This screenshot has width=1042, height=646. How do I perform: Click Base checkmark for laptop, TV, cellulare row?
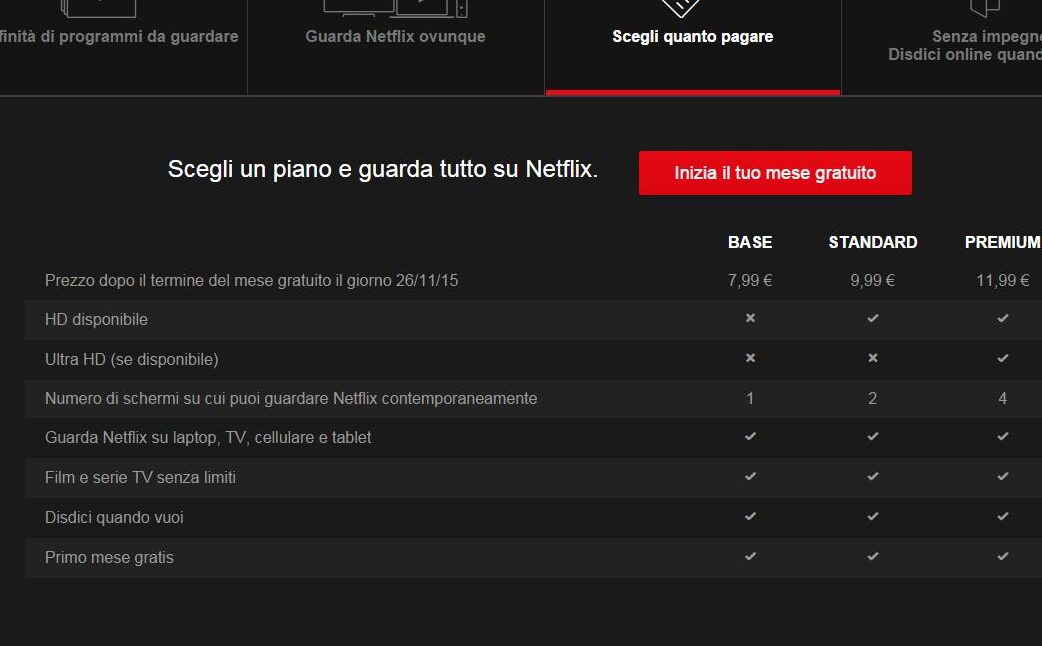tap(750, 437)
